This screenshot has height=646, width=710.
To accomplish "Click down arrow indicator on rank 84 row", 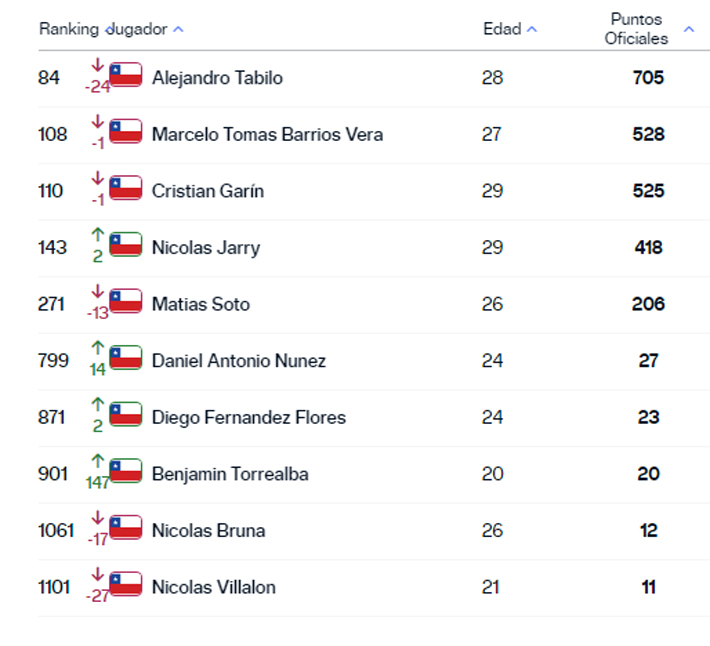I will 97,65.
